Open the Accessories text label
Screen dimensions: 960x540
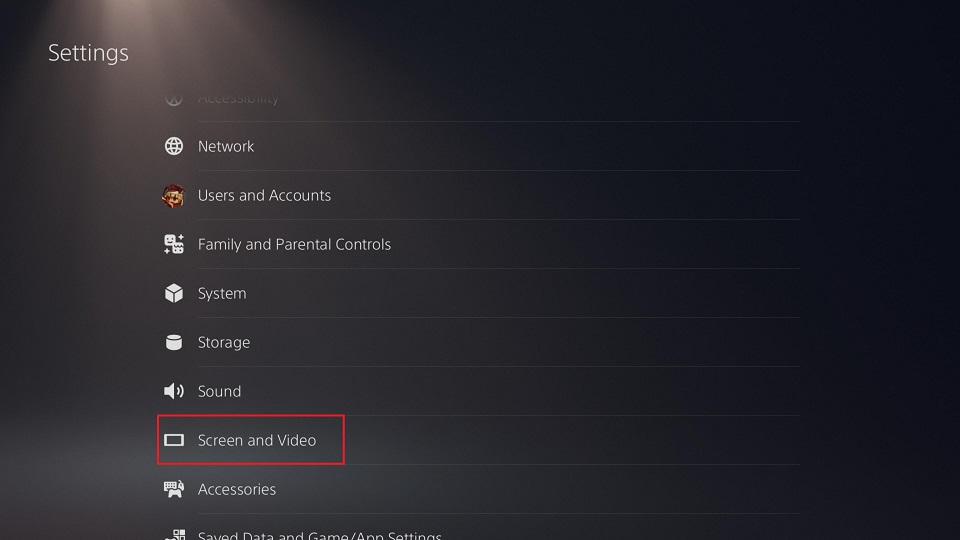click(x=237, y=489)
